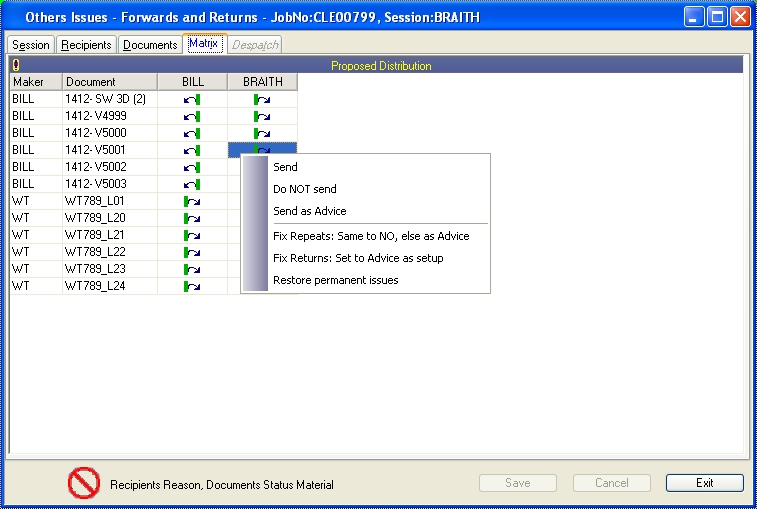757x509 pixels.
Task: Select document cell WT789_L23
Action: point(110,269)
